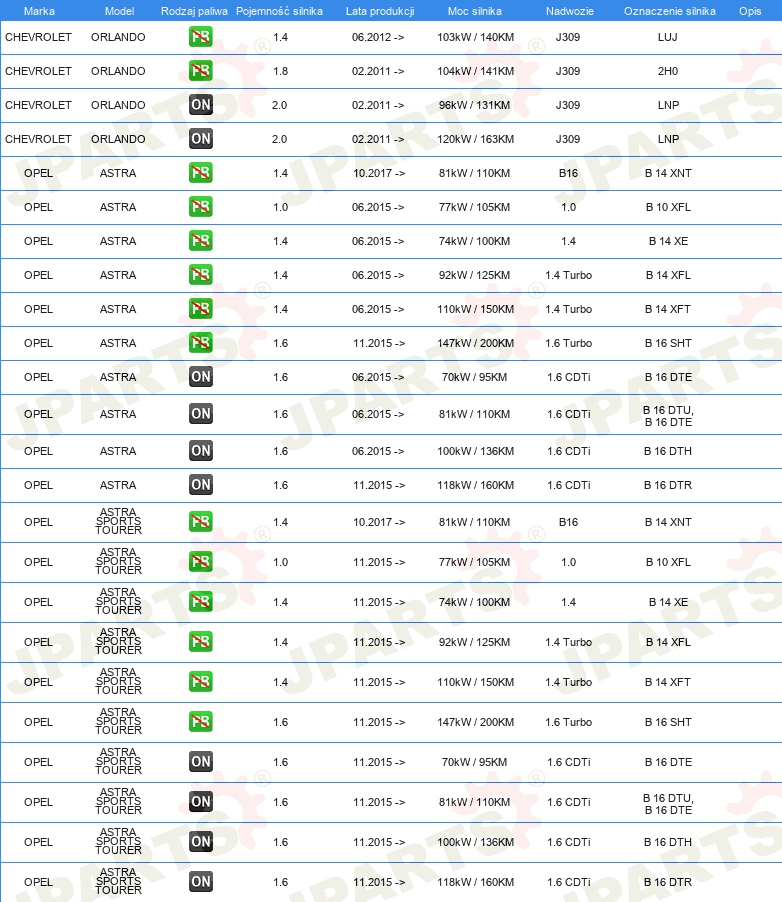Click the 06.2012 -> production date cell

[377, 37]
